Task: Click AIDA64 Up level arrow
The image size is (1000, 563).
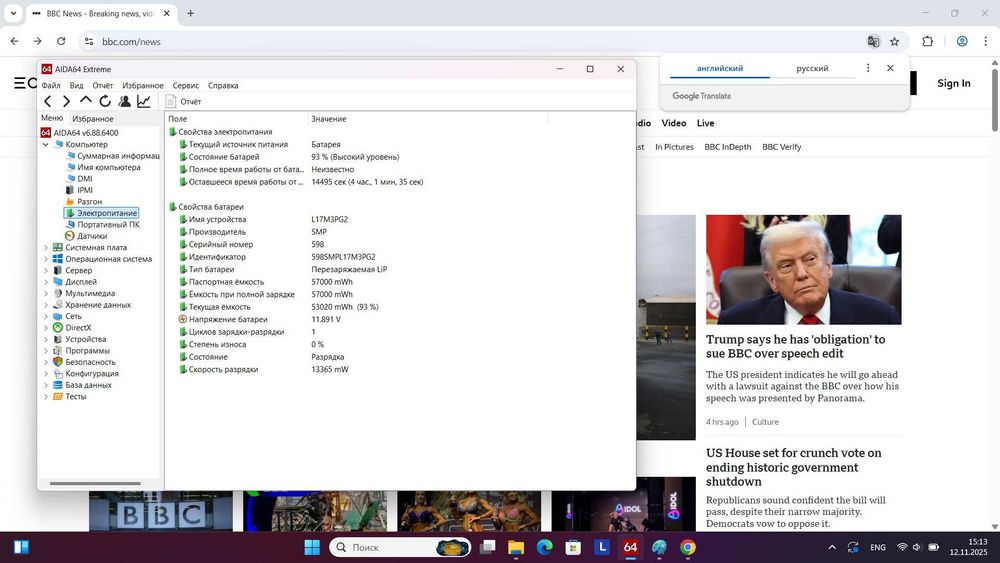Action: pos(85,101)
